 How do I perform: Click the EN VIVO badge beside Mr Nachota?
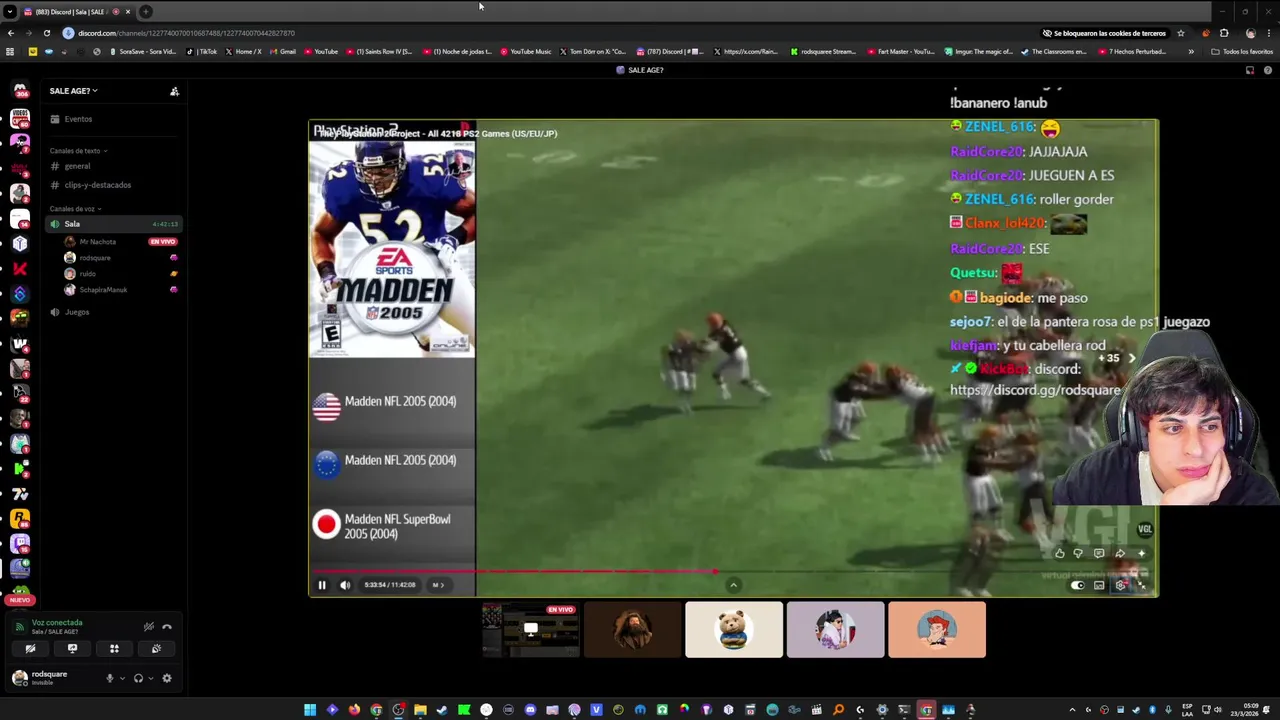(163, 242)
